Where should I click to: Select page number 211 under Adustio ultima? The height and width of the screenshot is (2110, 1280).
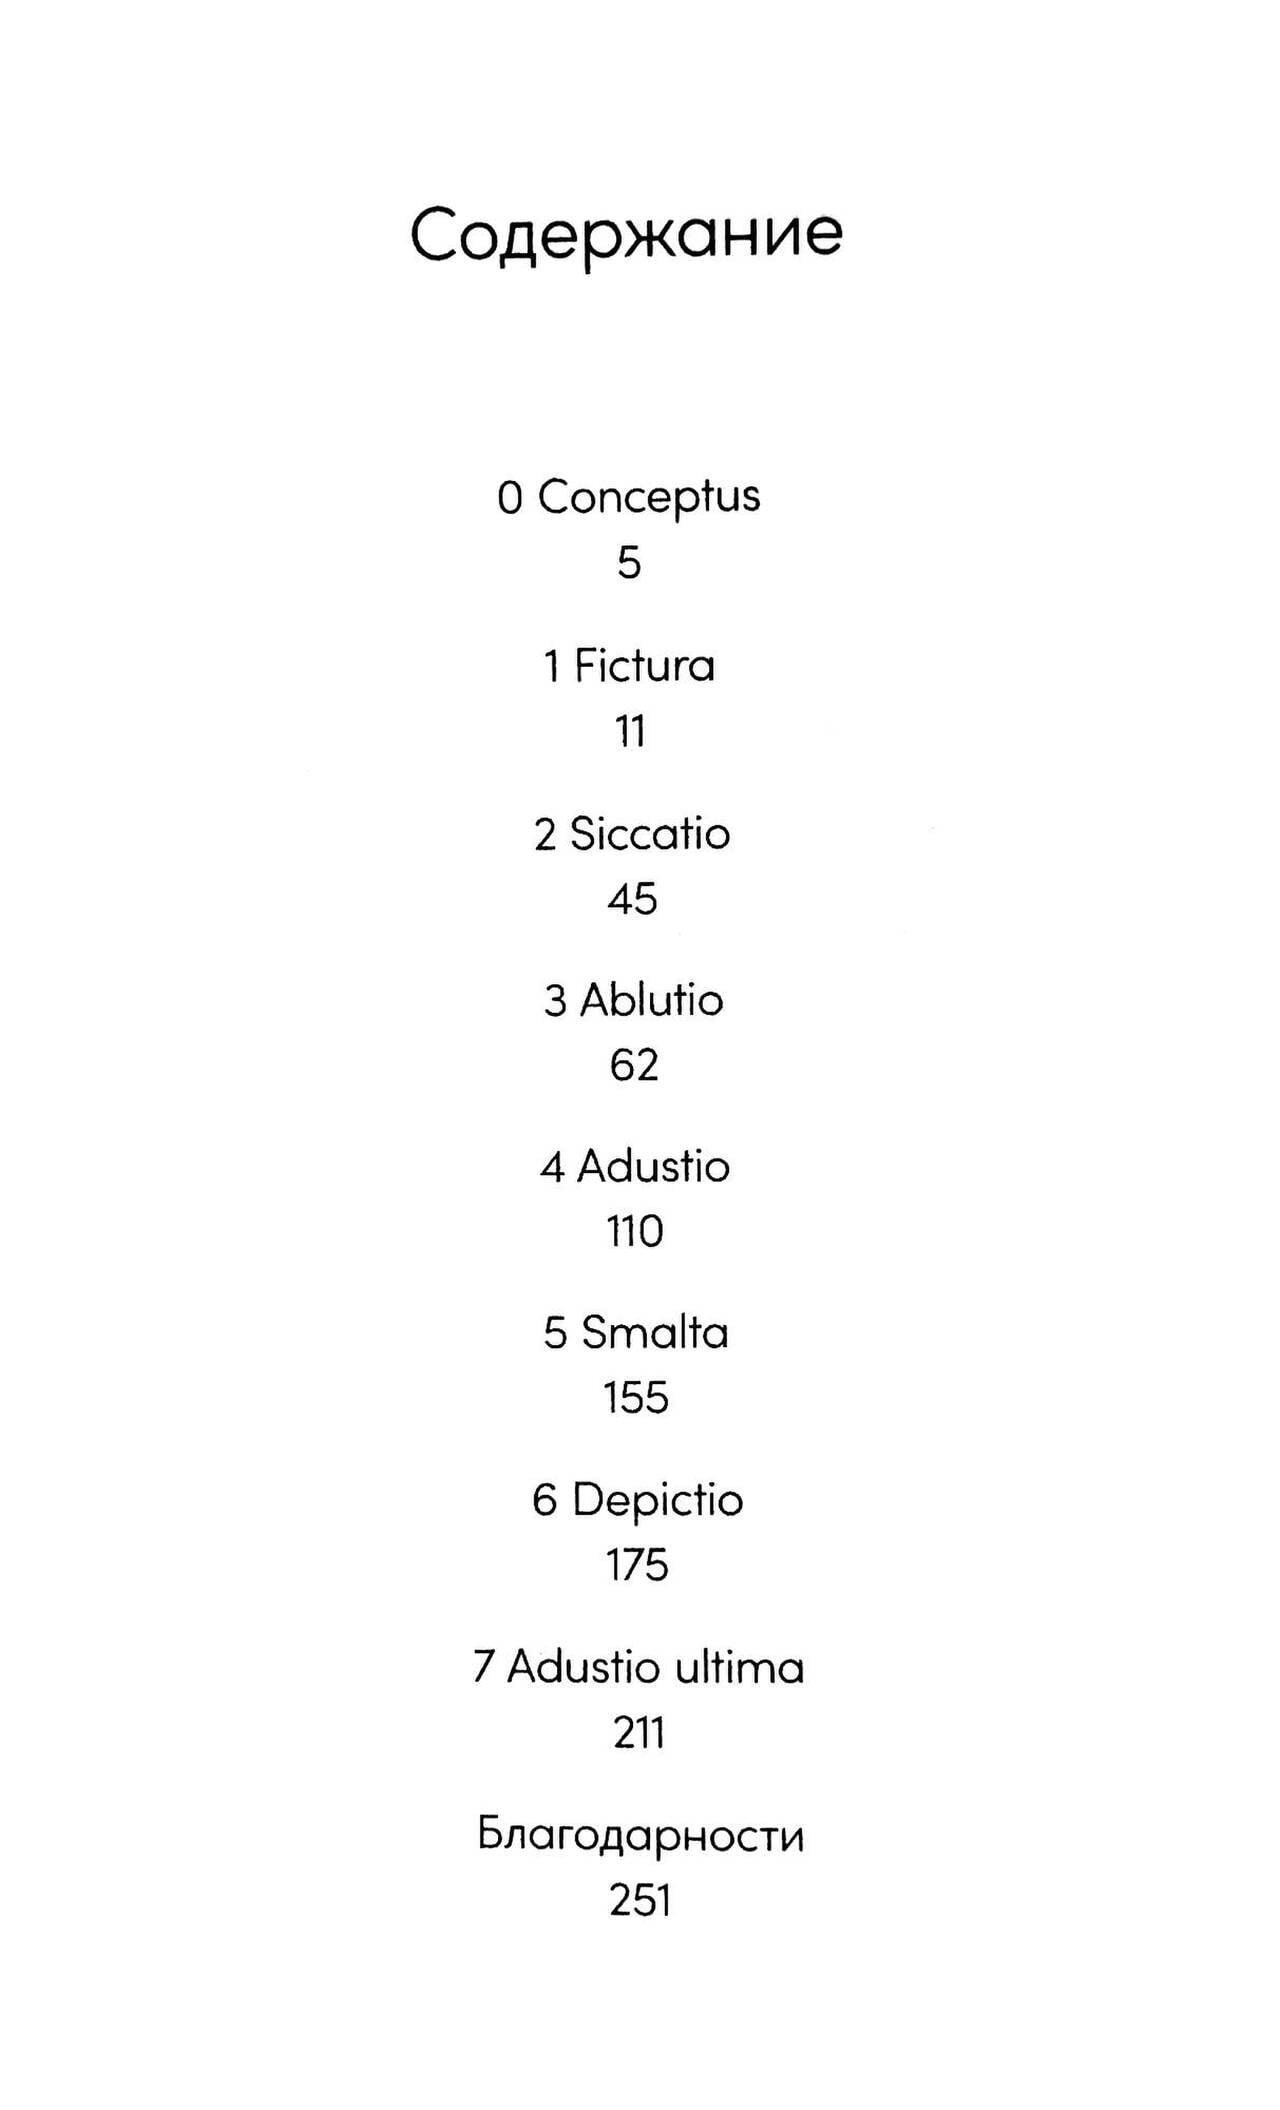(x=639, y=1733)
